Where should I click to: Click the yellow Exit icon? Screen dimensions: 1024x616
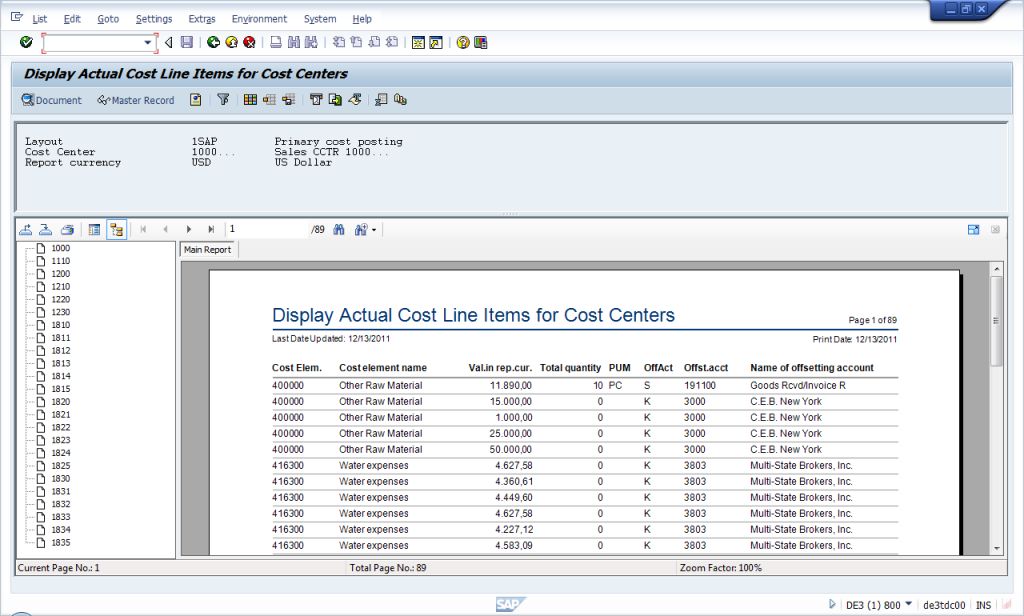[x=231, y=42]
